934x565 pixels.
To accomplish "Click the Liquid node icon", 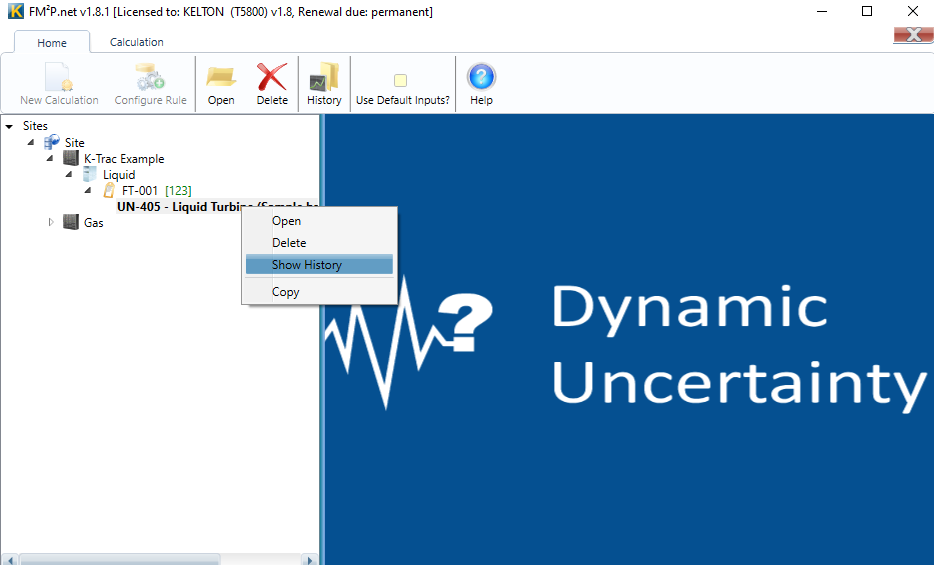I will click(x=90, y=174).
